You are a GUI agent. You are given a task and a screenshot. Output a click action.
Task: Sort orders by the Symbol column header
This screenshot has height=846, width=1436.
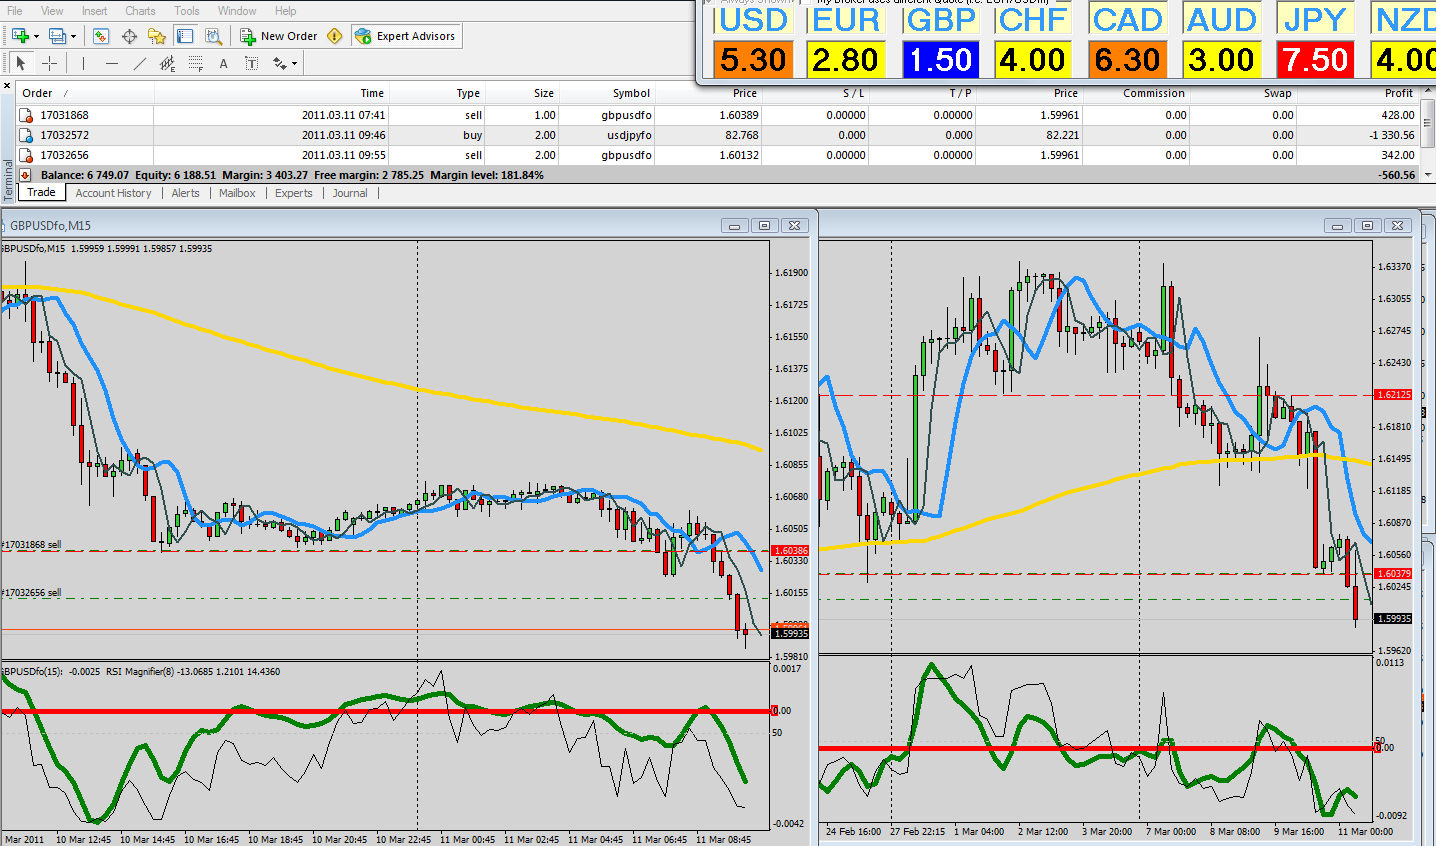click(606, 93)
